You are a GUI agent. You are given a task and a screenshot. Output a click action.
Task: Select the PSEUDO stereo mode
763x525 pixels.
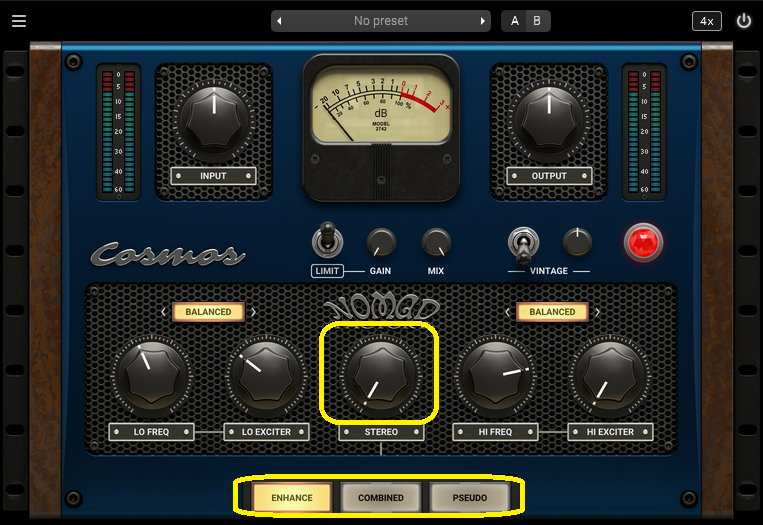(x=470, y=498)
